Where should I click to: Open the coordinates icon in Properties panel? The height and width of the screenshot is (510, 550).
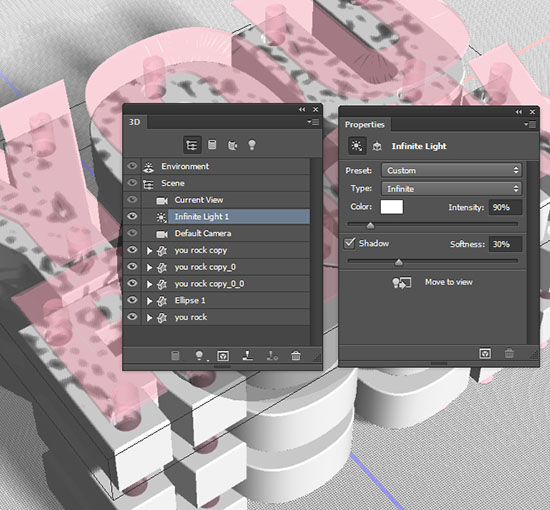click(x=377, y=146)
